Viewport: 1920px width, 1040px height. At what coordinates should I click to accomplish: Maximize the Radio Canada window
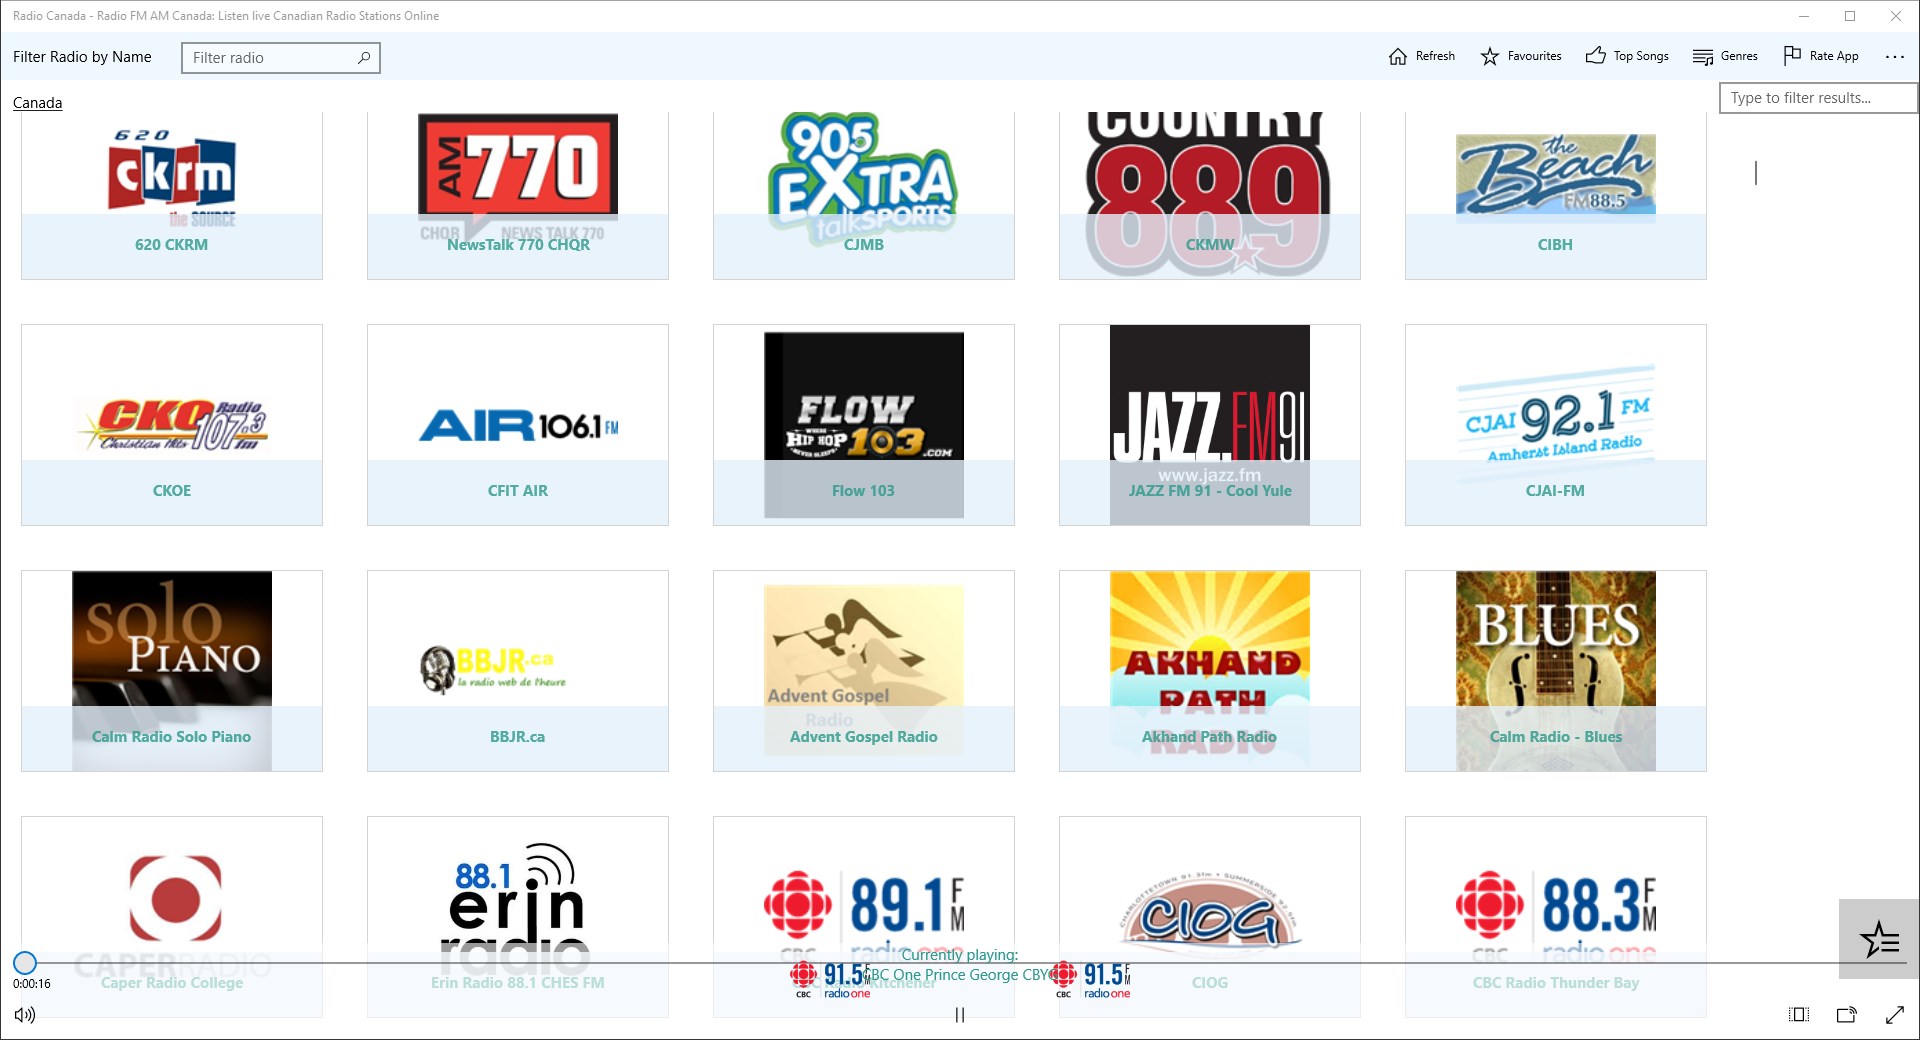pos(1850,16)
